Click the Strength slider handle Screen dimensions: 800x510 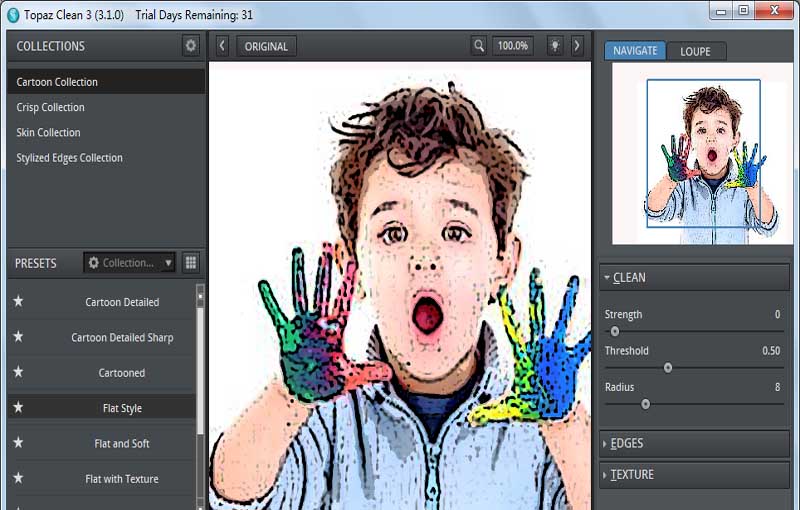point(615,332)
